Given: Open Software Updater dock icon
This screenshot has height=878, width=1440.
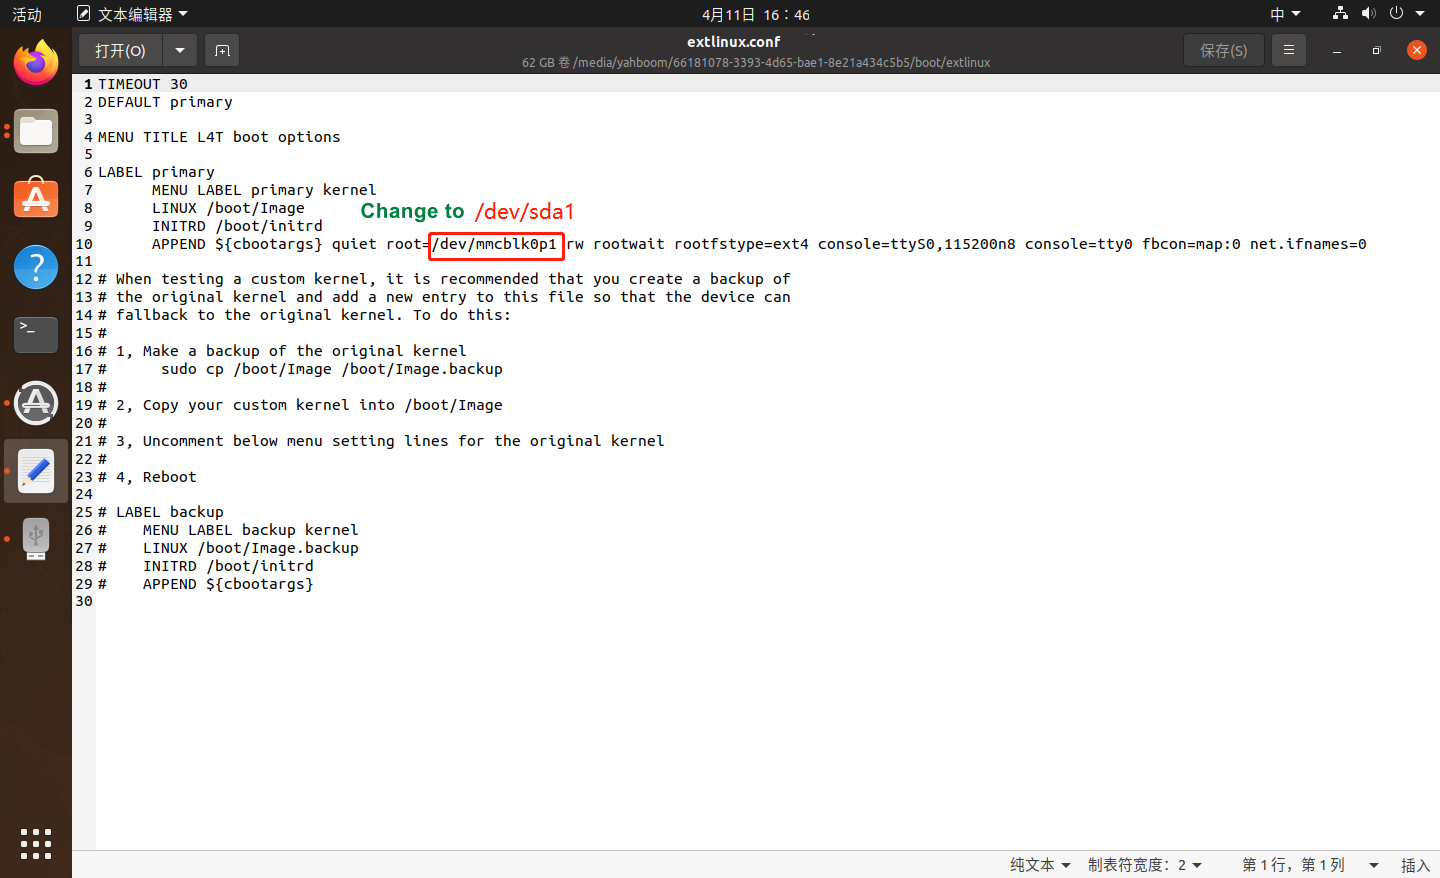Looking at the screenshot, I should point(36,403).
